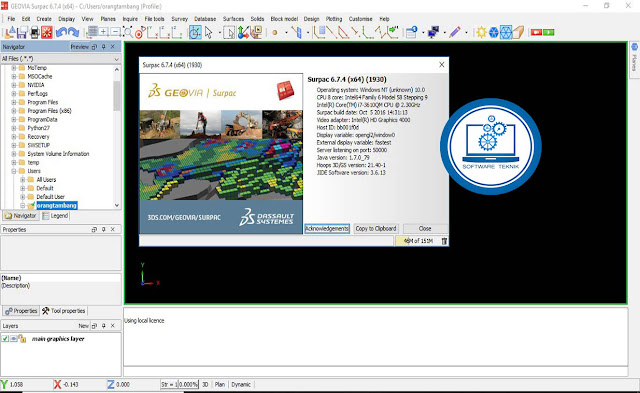
Task: Expand the Default User folder node
Action: (x=23, y=197)
